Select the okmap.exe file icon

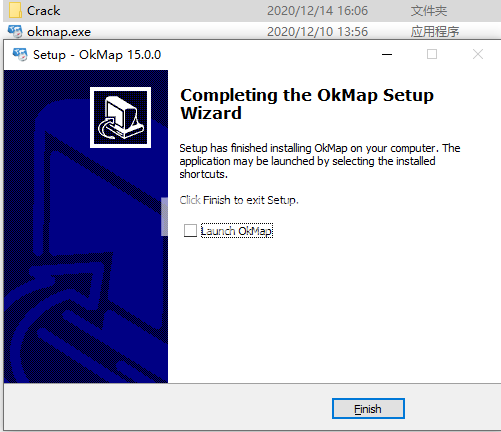(x=15, y=32)
